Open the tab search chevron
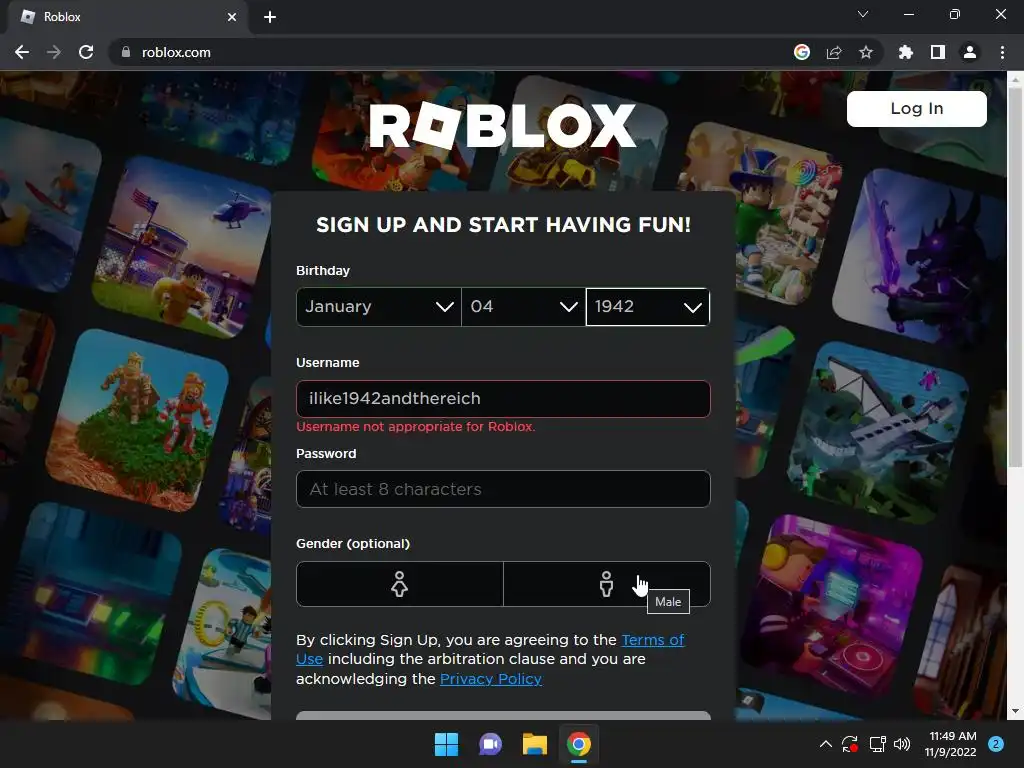Viewport: 1024px width, 768px height. point(863,14)
